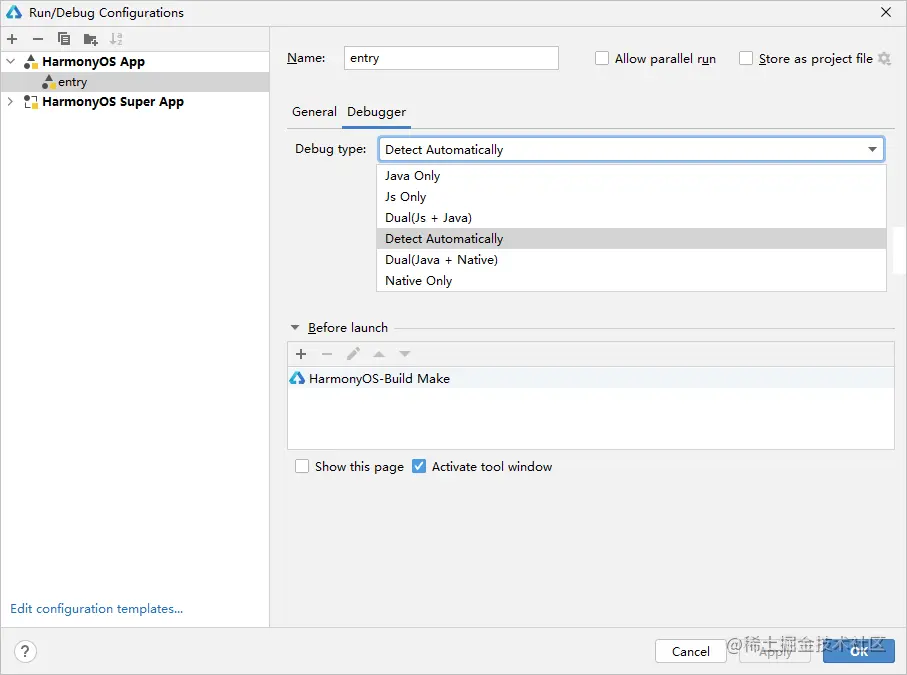Click the Apply button

coord(775,651)
